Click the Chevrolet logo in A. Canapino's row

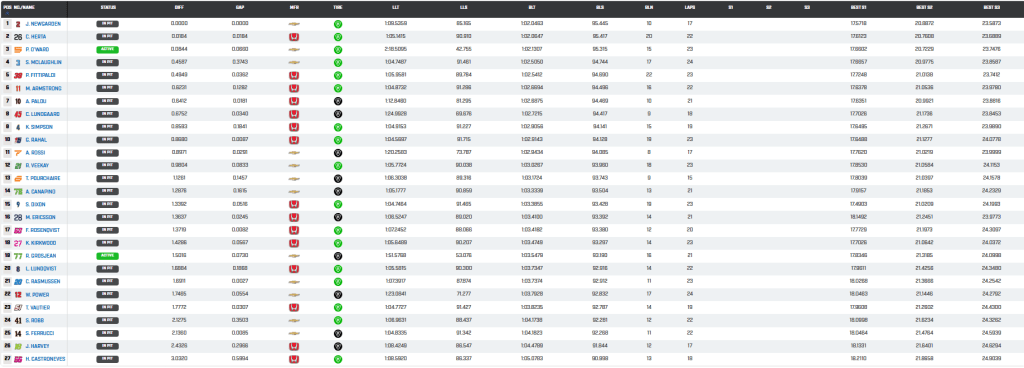coord(295,191)
